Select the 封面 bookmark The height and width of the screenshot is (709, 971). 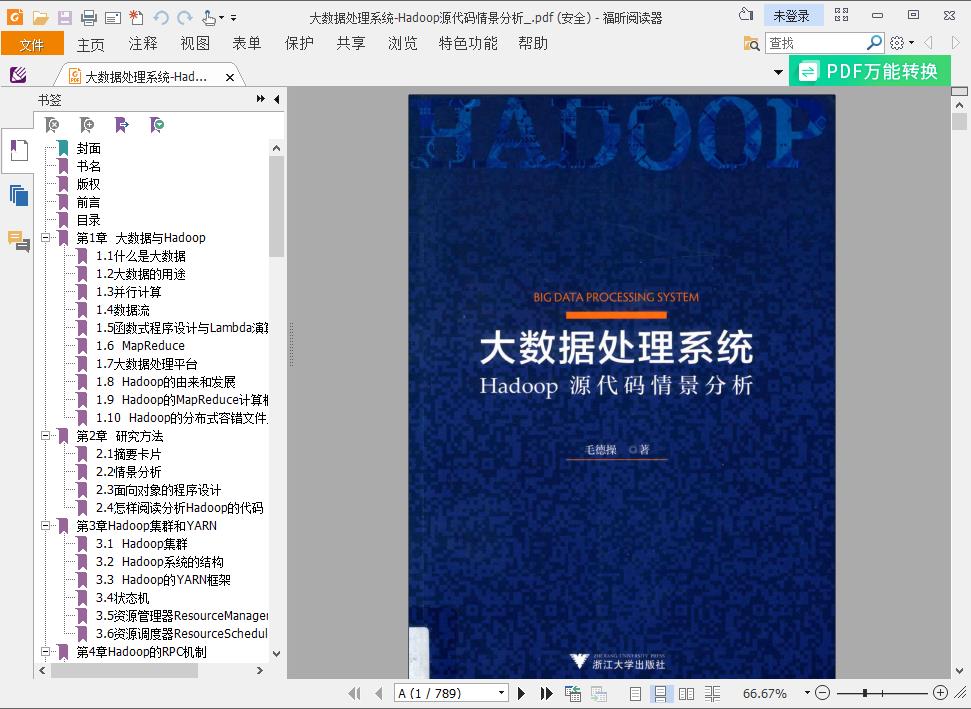(x=89, y=148)
